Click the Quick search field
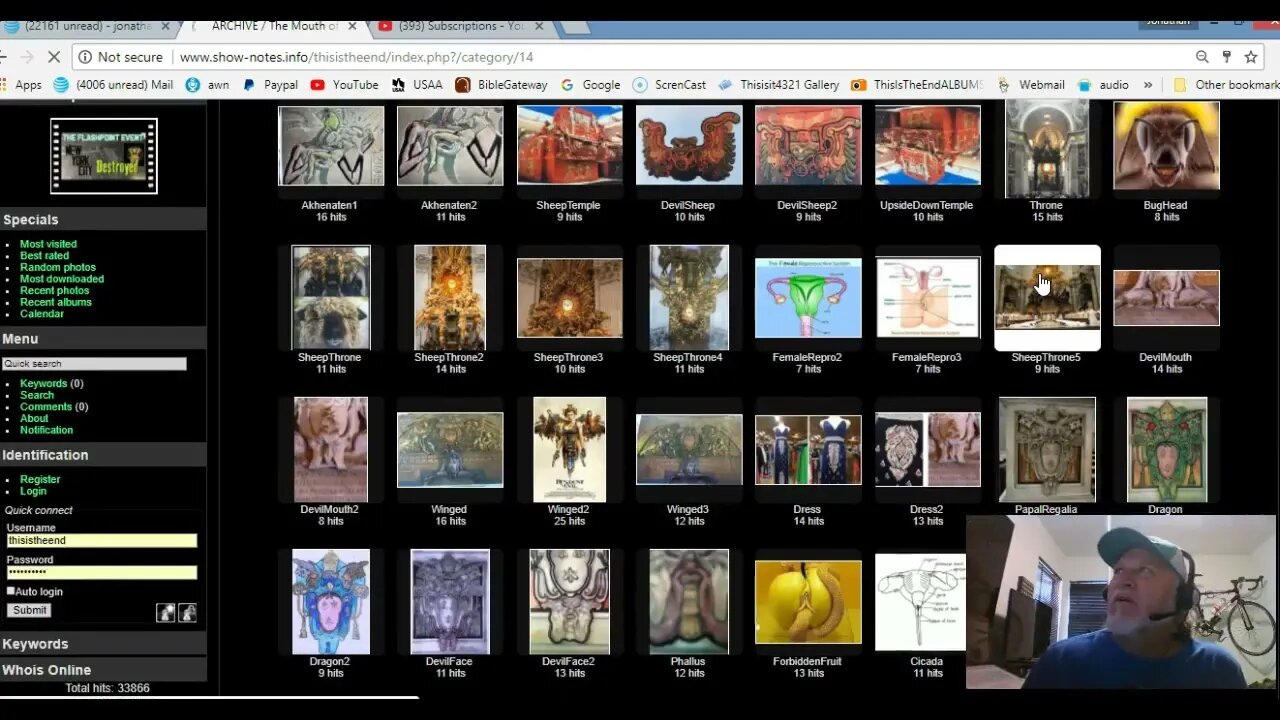 pyautogui.click(x=94, y=364)
